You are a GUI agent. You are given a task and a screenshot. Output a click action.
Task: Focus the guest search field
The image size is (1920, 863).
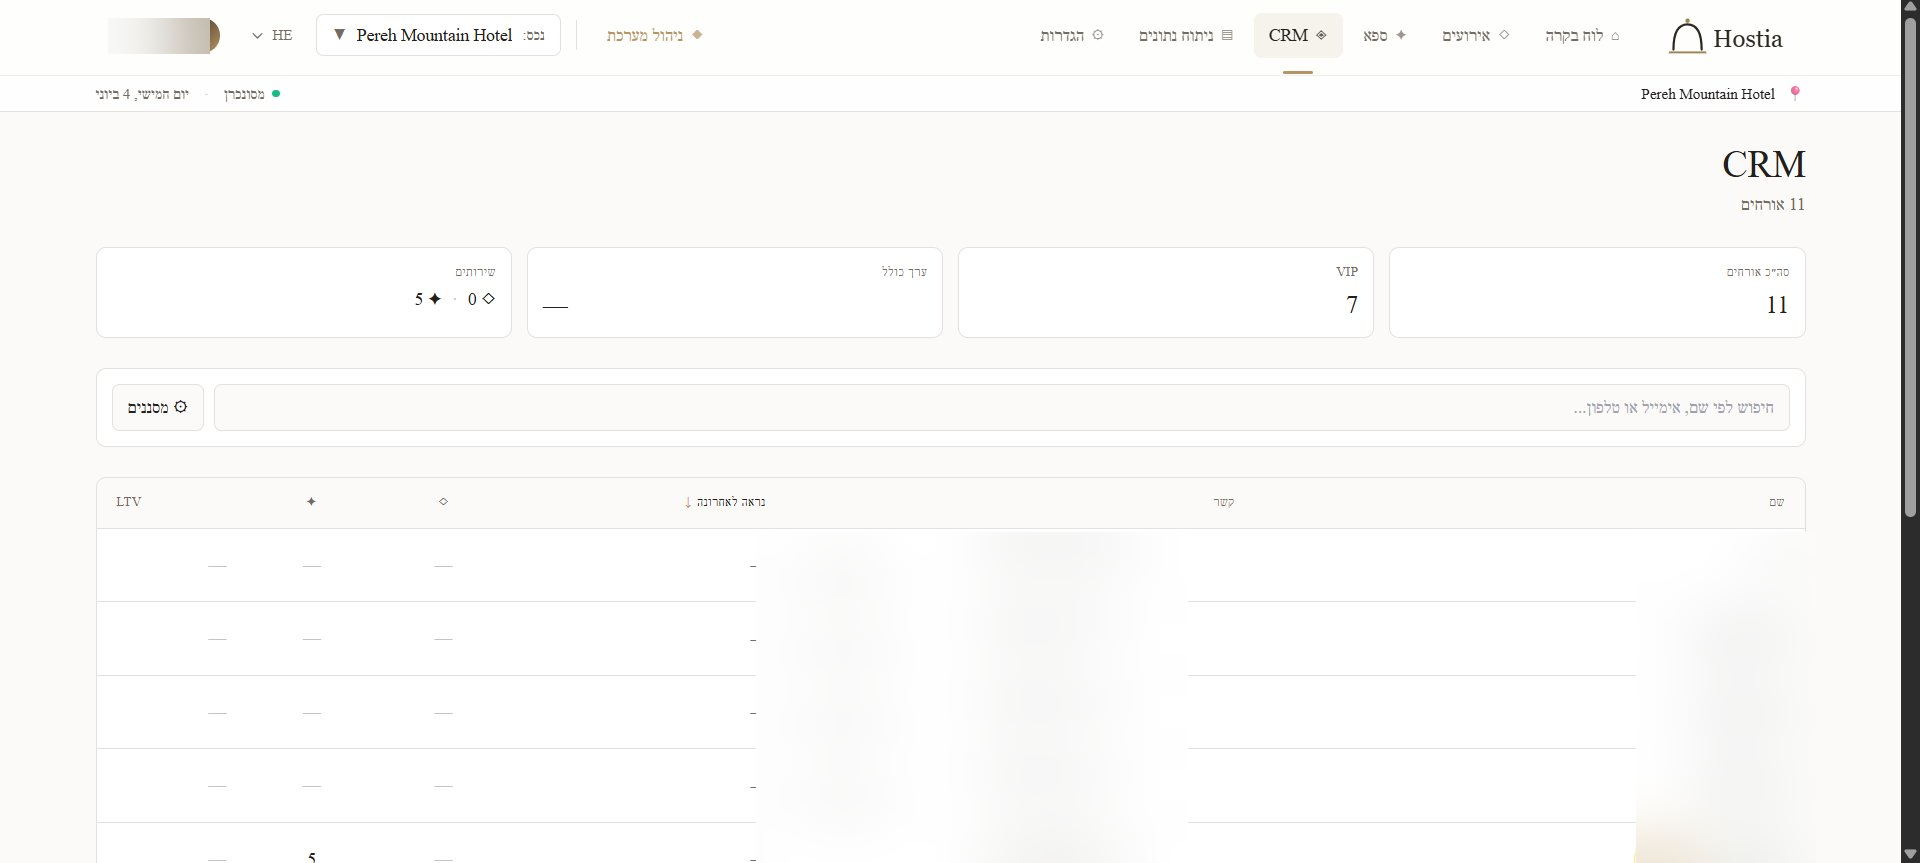[x=1002, y=407]
